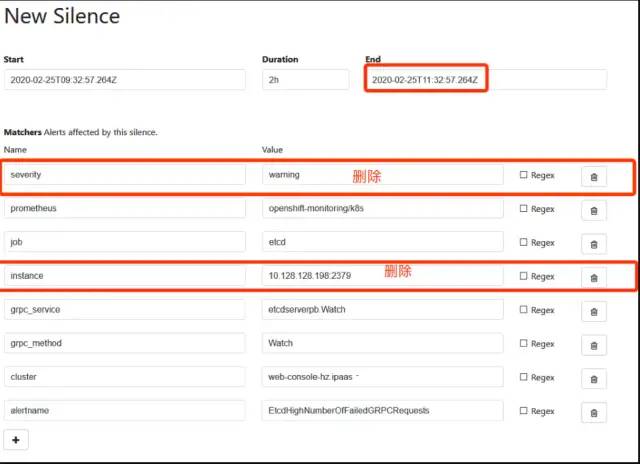Delete the instance matcher row
640x464 pixels.
(x=593, y=277)
